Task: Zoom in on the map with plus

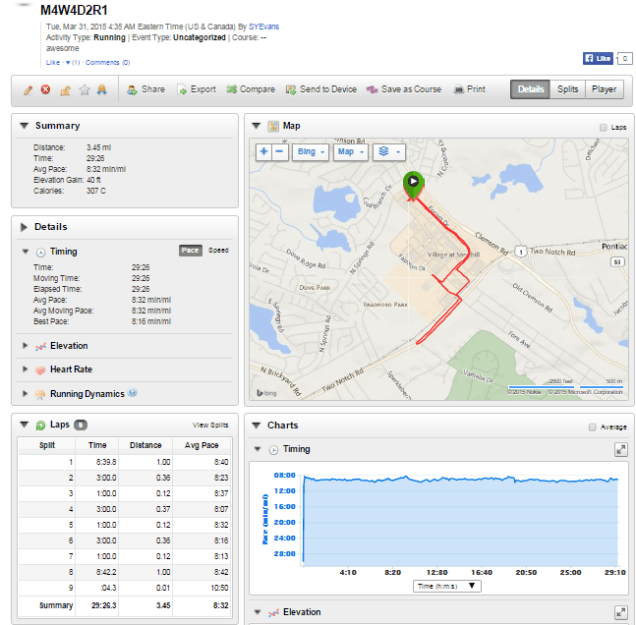Action: click(264, 152)
